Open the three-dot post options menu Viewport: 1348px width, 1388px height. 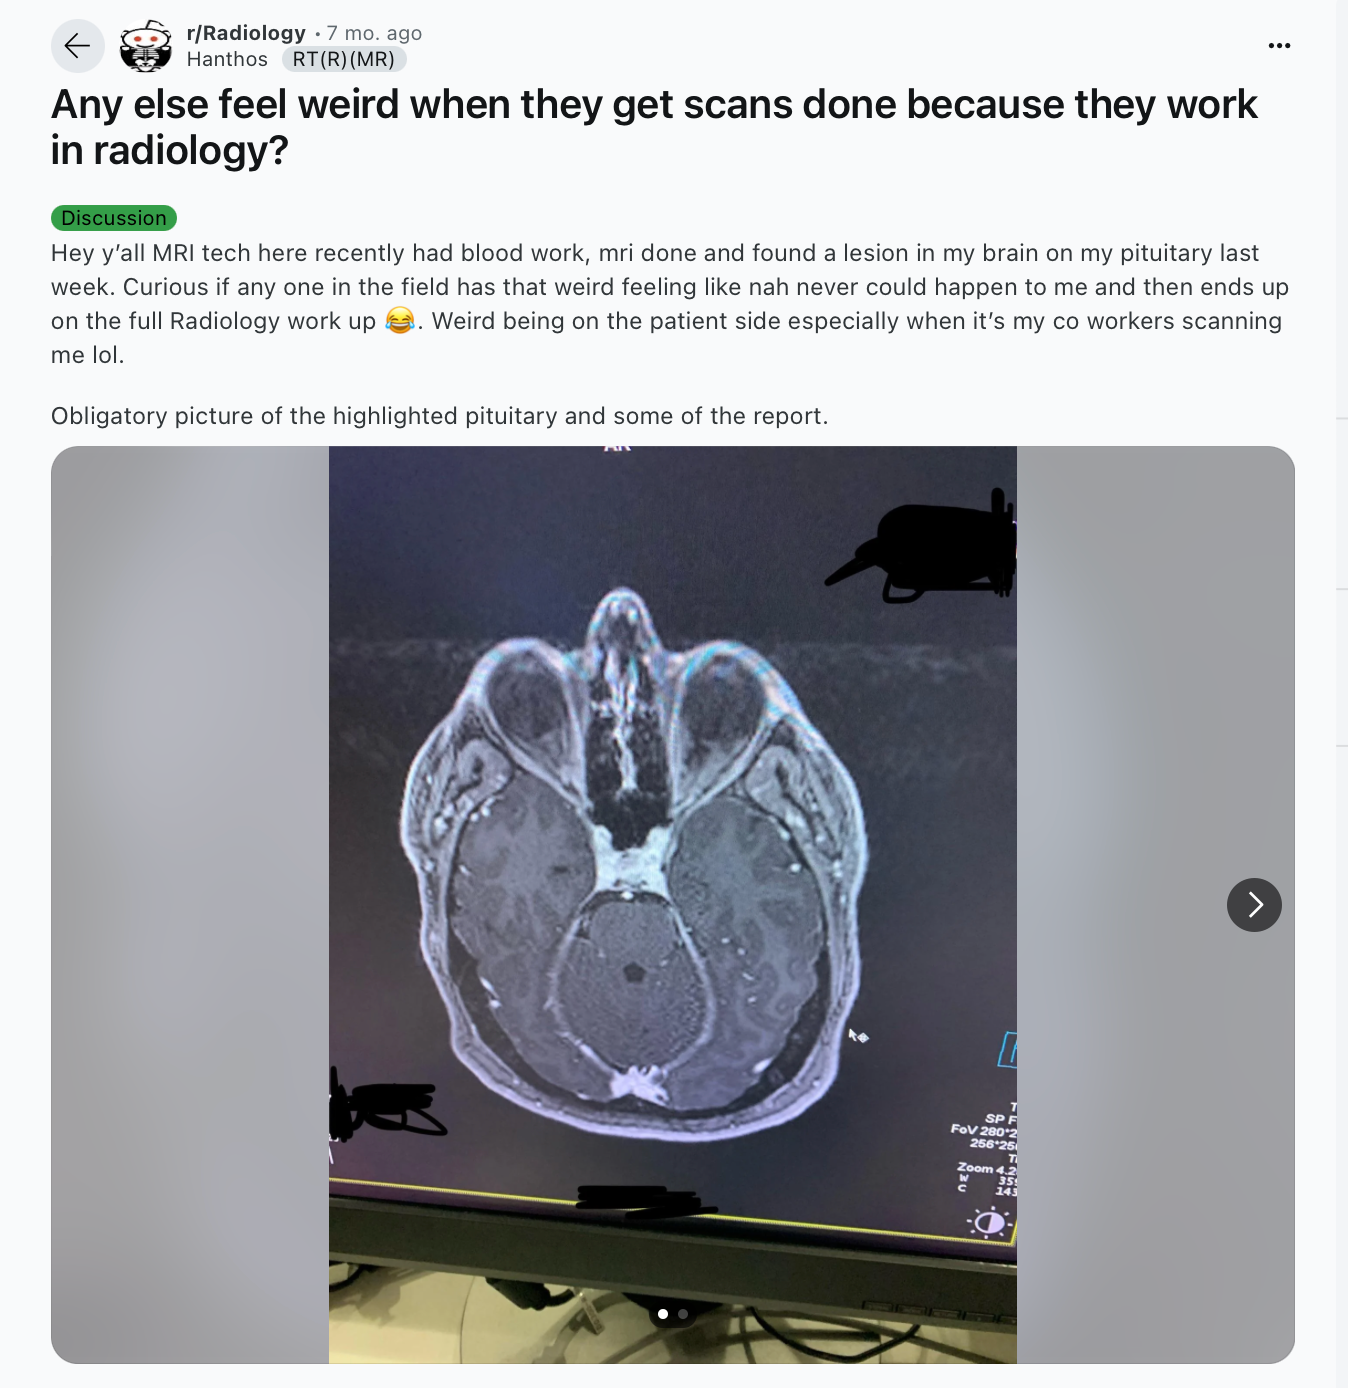pyautogui.click(x=1279, y=46)
